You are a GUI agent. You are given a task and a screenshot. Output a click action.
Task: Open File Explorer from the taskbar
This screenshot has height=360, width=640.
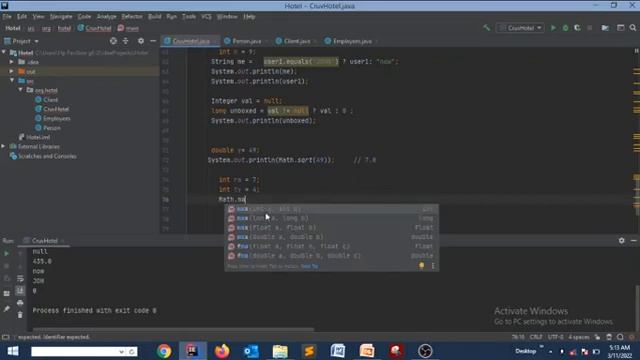[x=280, y=351]
